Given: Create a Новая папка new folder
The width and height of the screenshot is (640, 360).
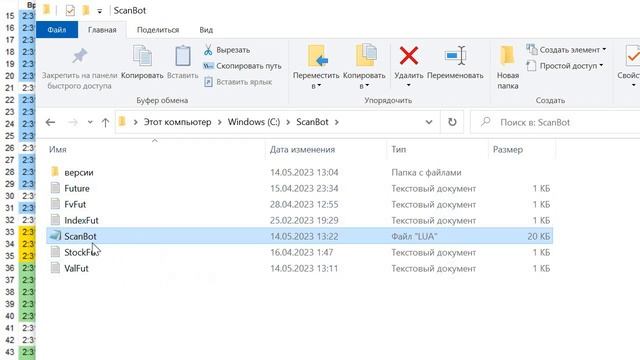Looking at the screenshot, I should (507, 66).
